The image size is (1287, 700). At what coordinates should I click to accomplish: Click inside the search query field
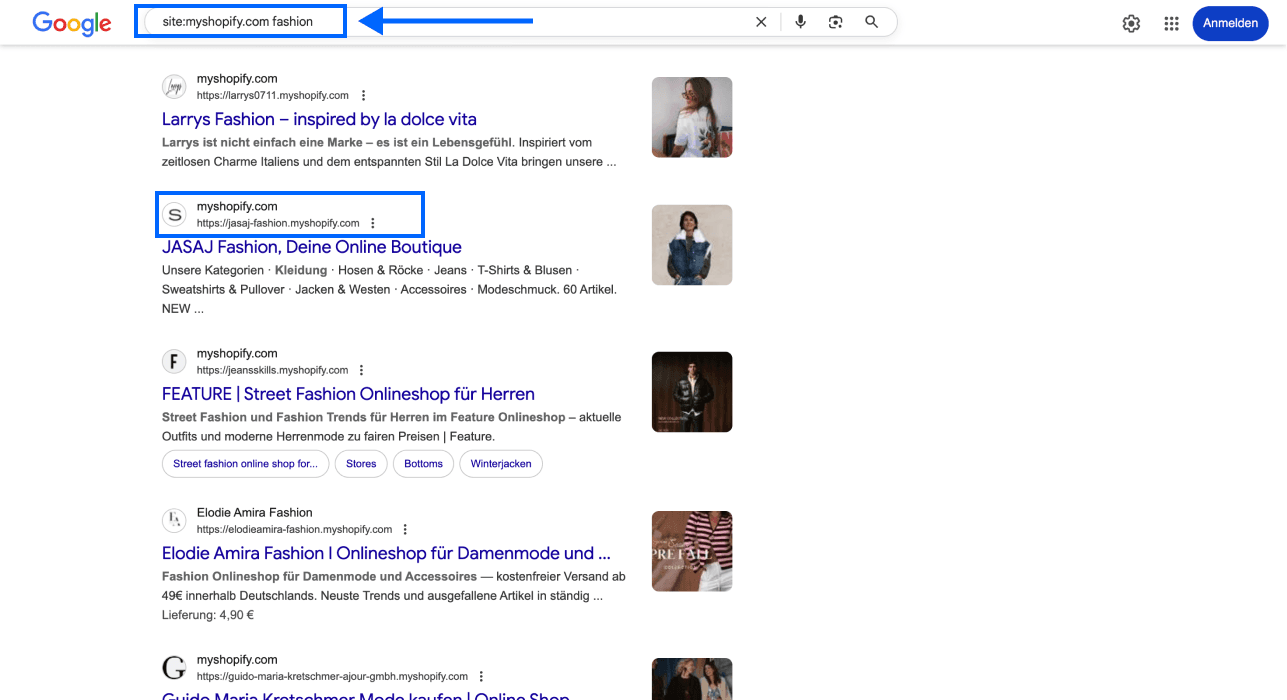tap(240, 20)
